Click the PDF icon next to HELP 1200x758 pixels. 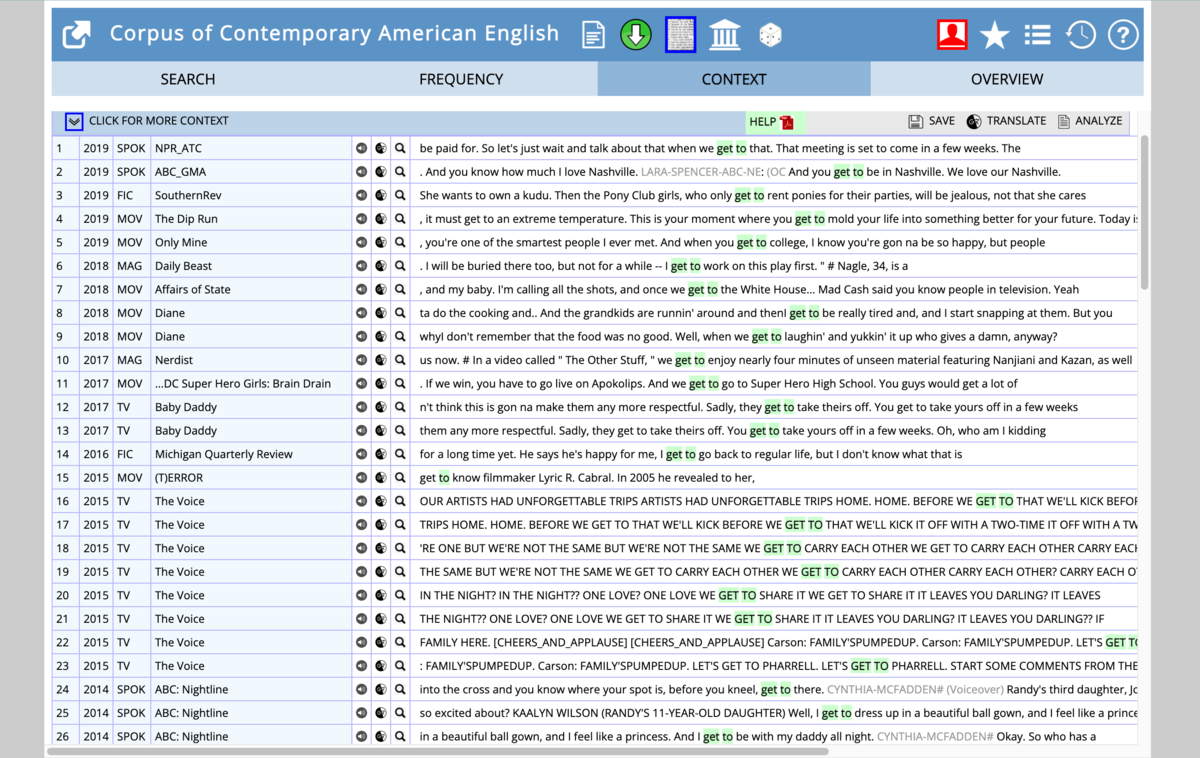point(787,122)
